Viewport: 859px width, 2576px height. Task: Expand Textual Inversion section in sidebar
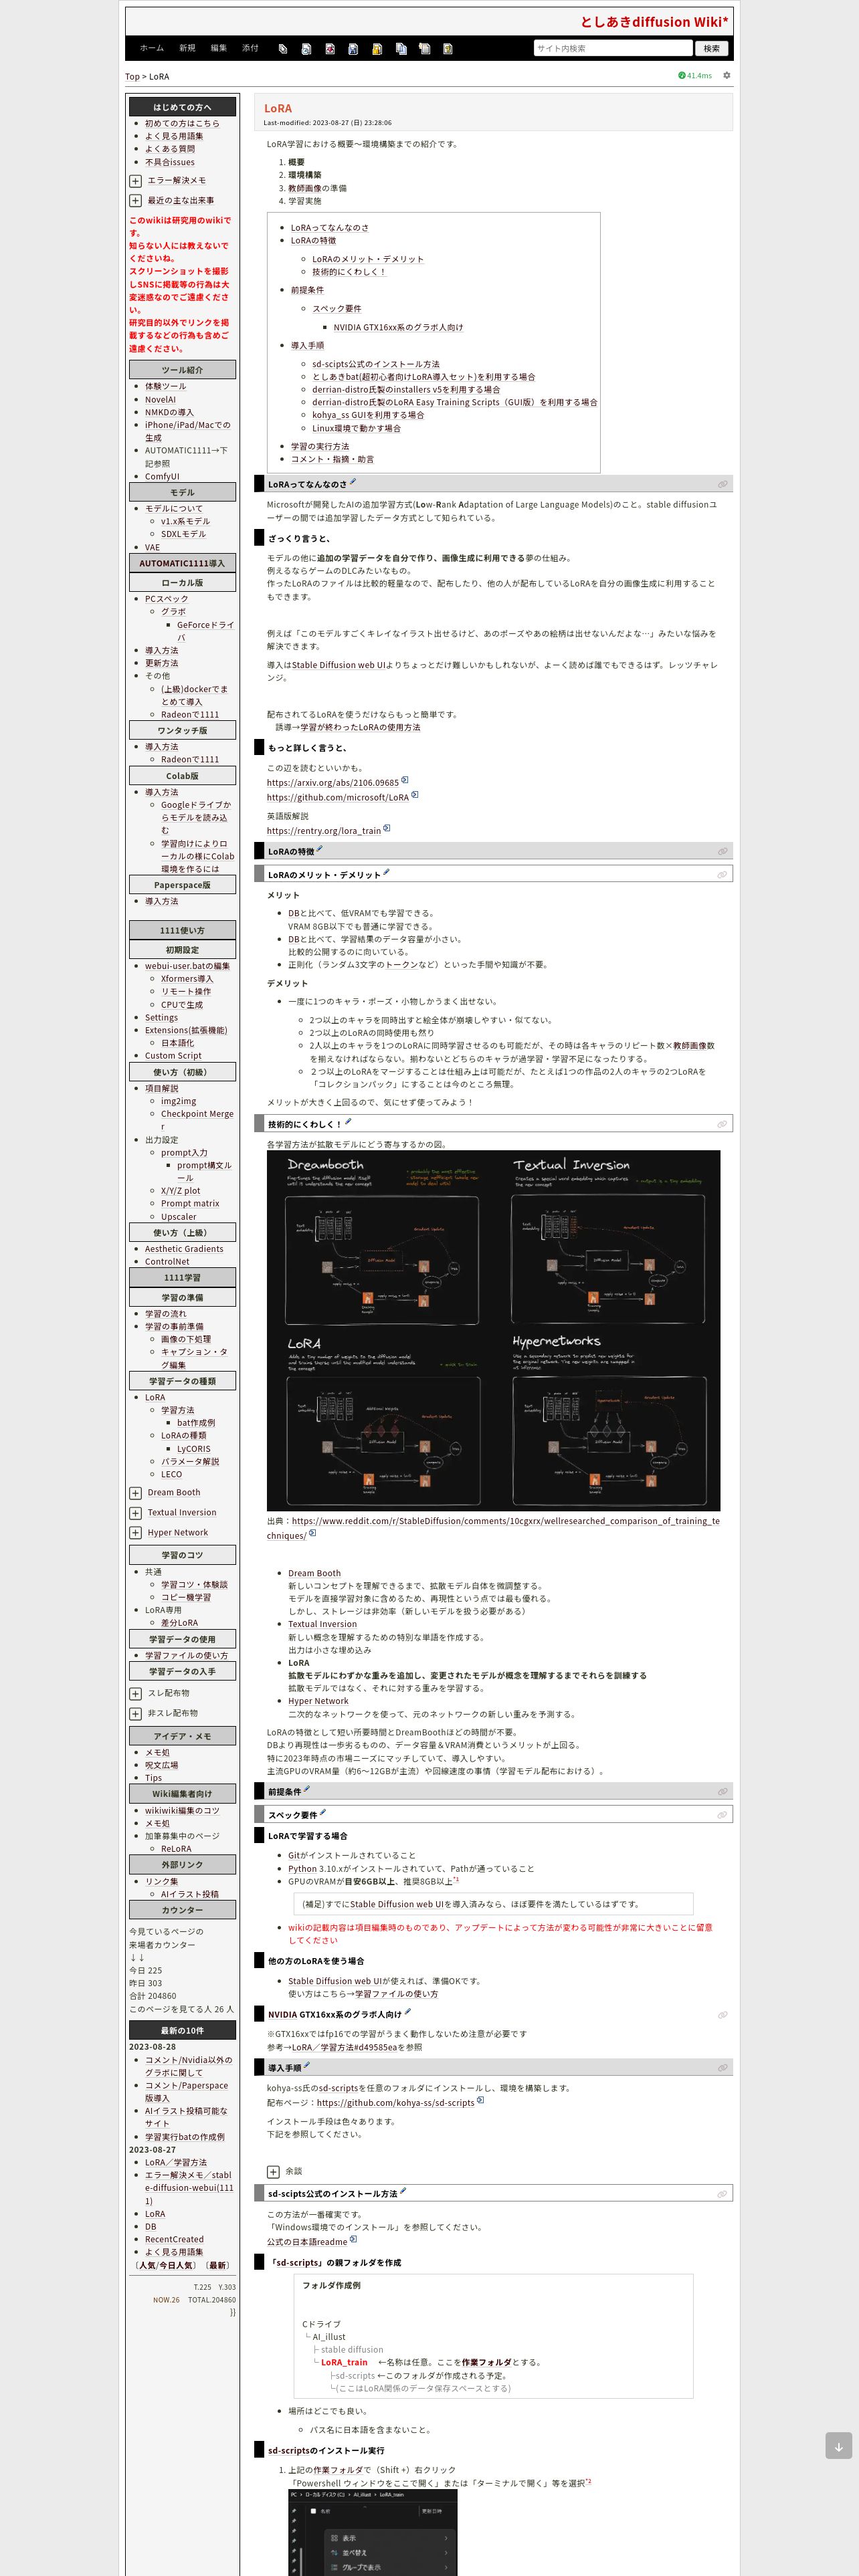tap(135, 1513)
